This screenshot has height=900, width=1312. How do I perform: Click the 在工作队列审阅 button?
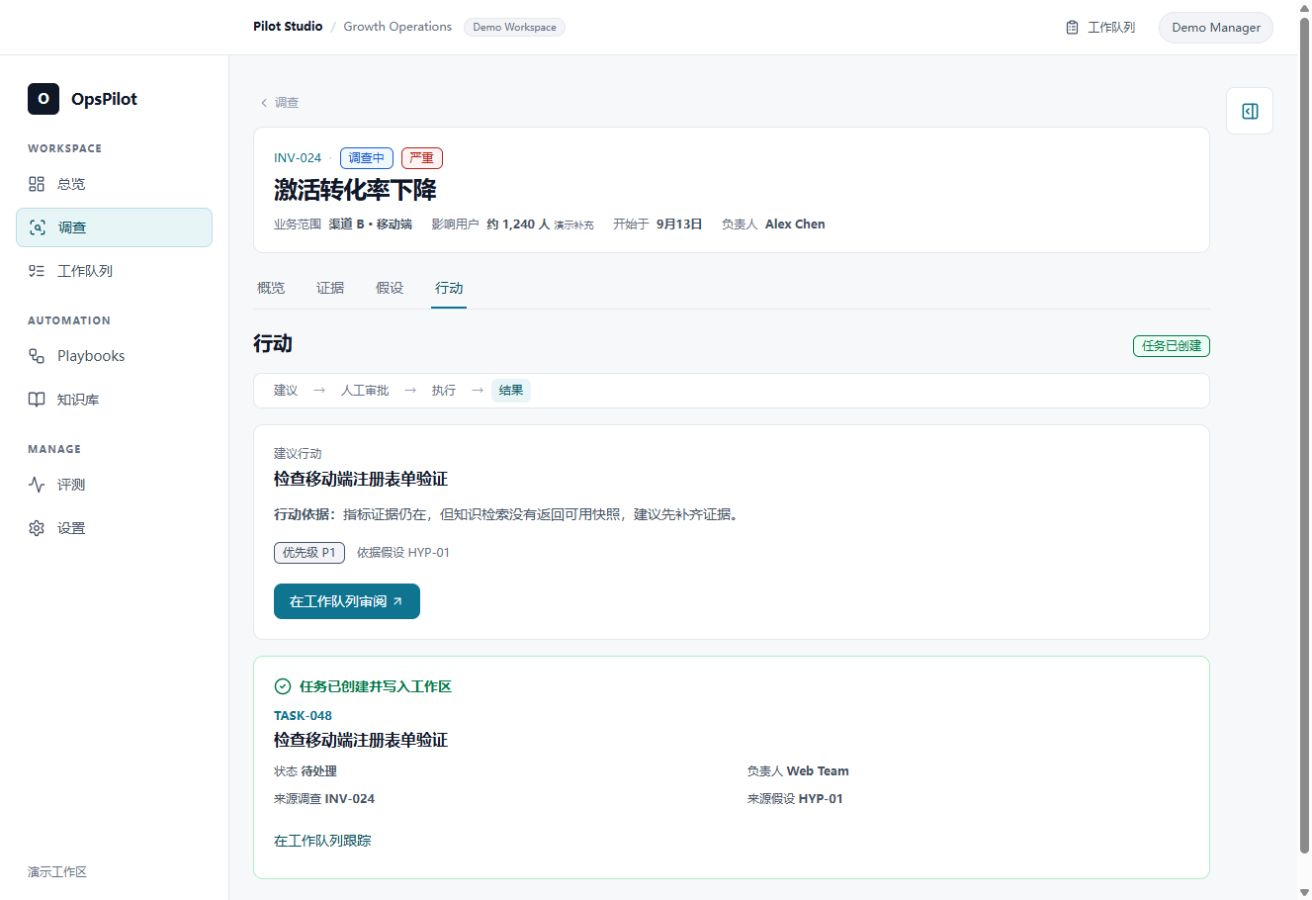pos(347,601)
